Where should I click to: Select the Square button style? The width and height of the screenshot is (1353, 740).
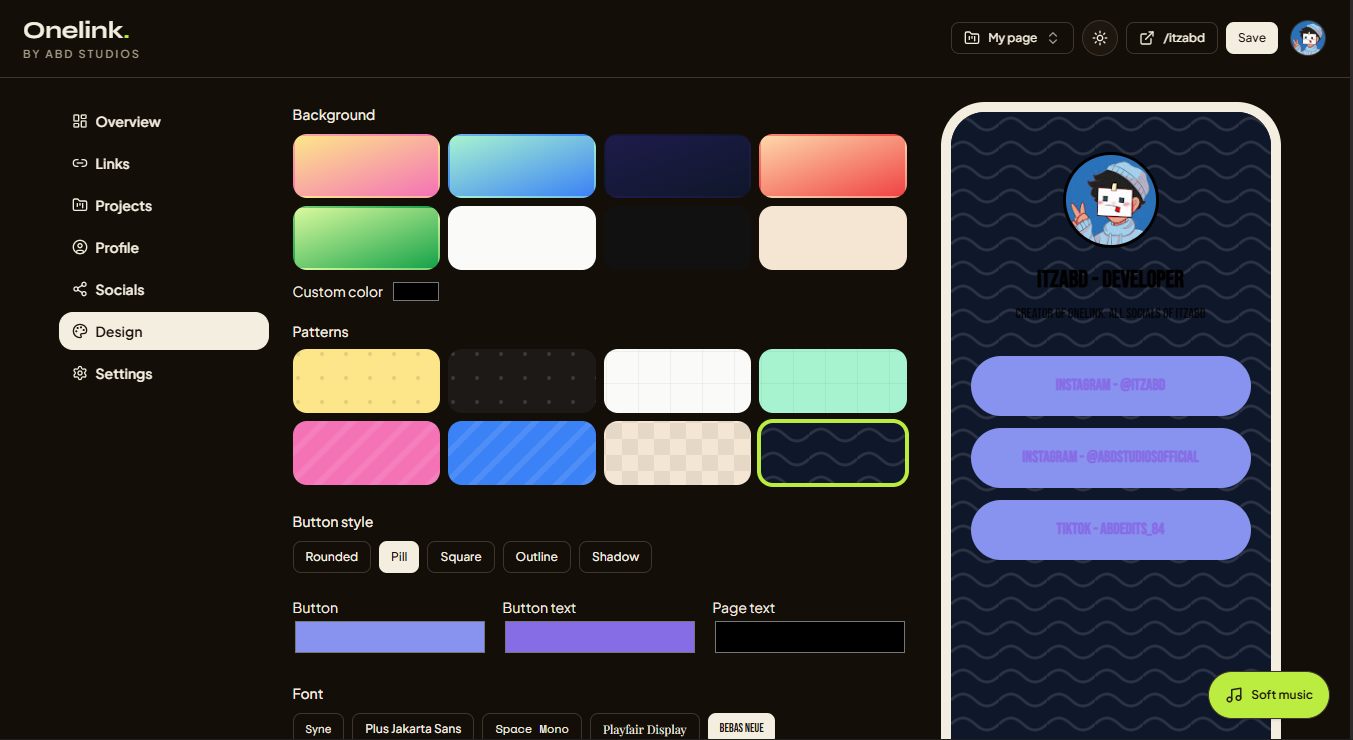click(461, 557)
